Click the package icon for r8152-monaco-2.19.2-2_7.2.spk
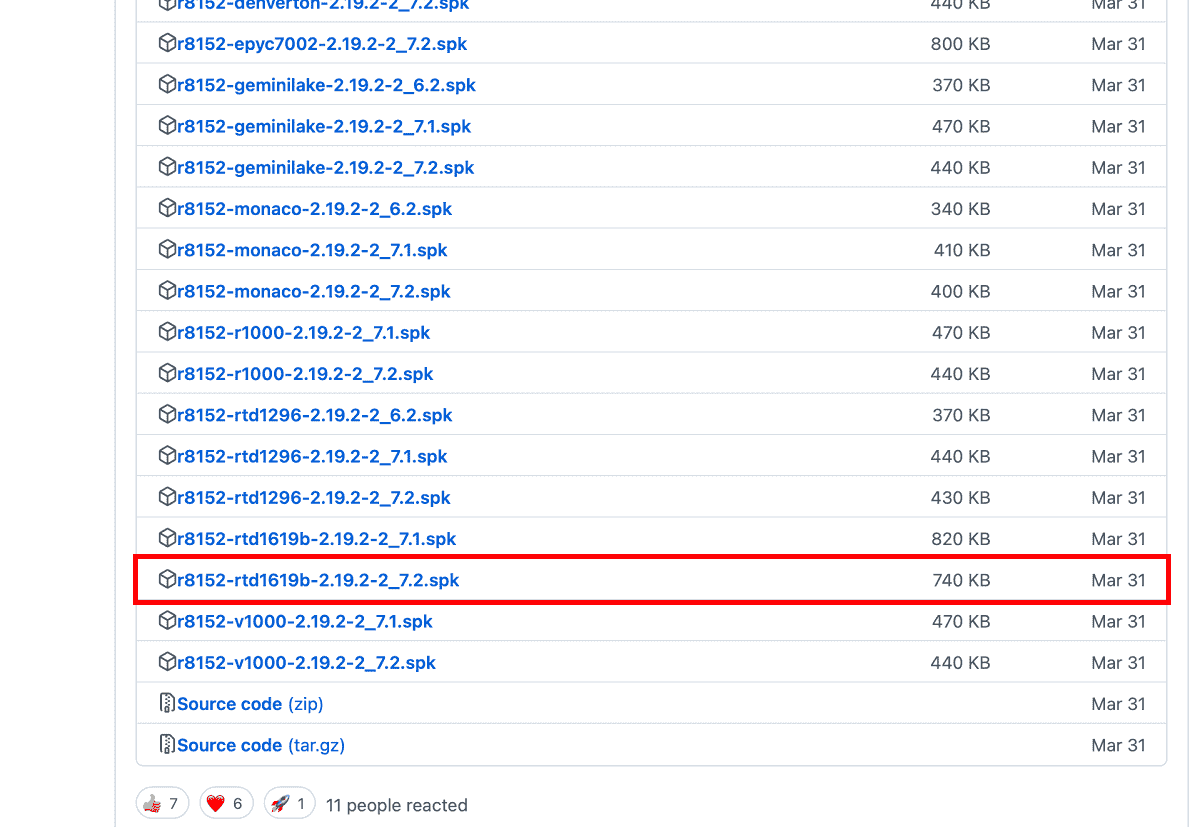The width and height of the screenshot is (1200, 827). [167, 291]
